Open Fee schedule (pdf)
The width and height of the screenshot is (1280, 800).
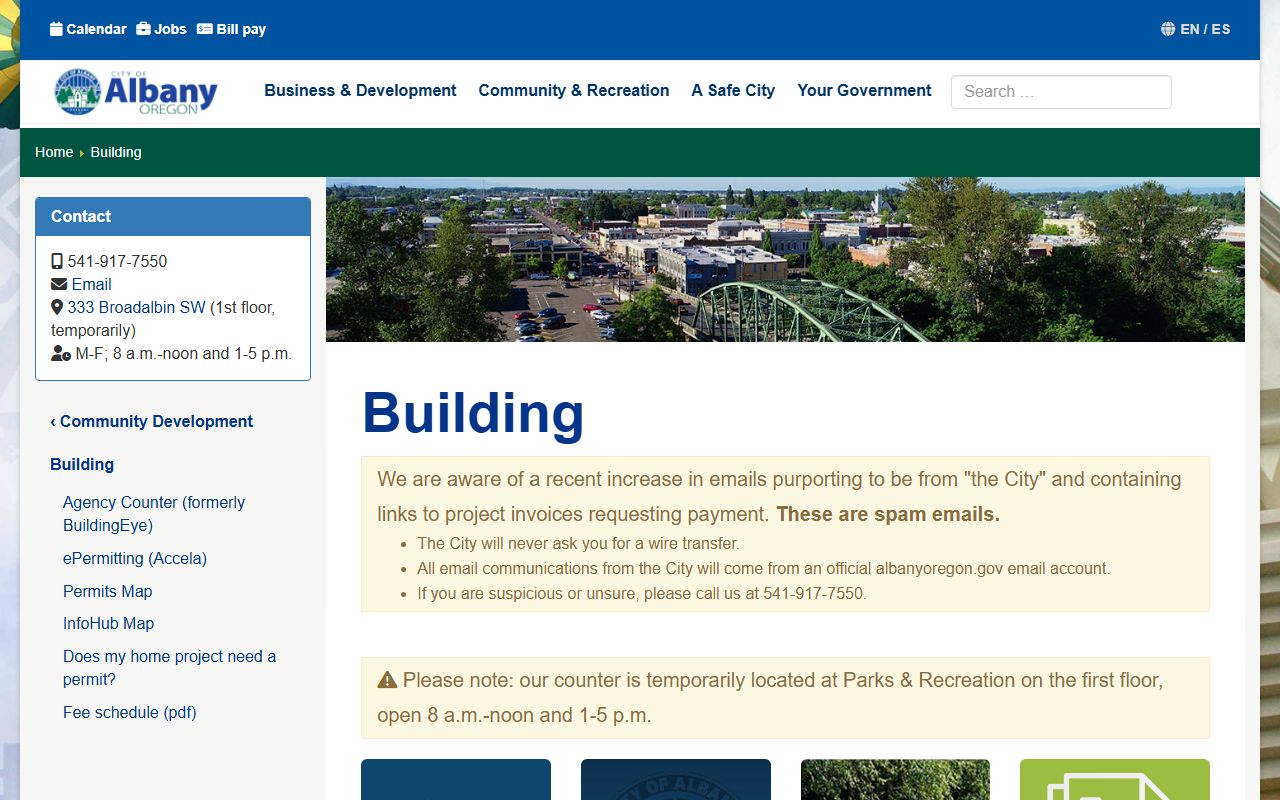[x=130, y=712]
